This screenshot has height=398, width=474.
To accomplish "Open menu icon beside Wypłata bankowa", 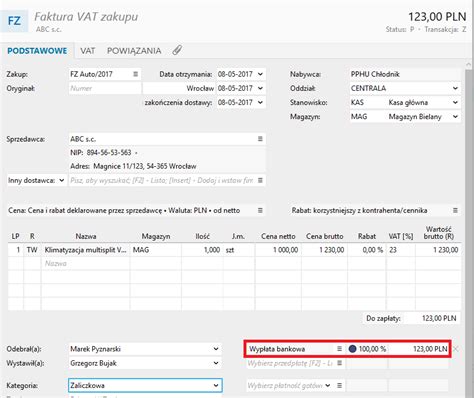I will [x=339, y=349].
